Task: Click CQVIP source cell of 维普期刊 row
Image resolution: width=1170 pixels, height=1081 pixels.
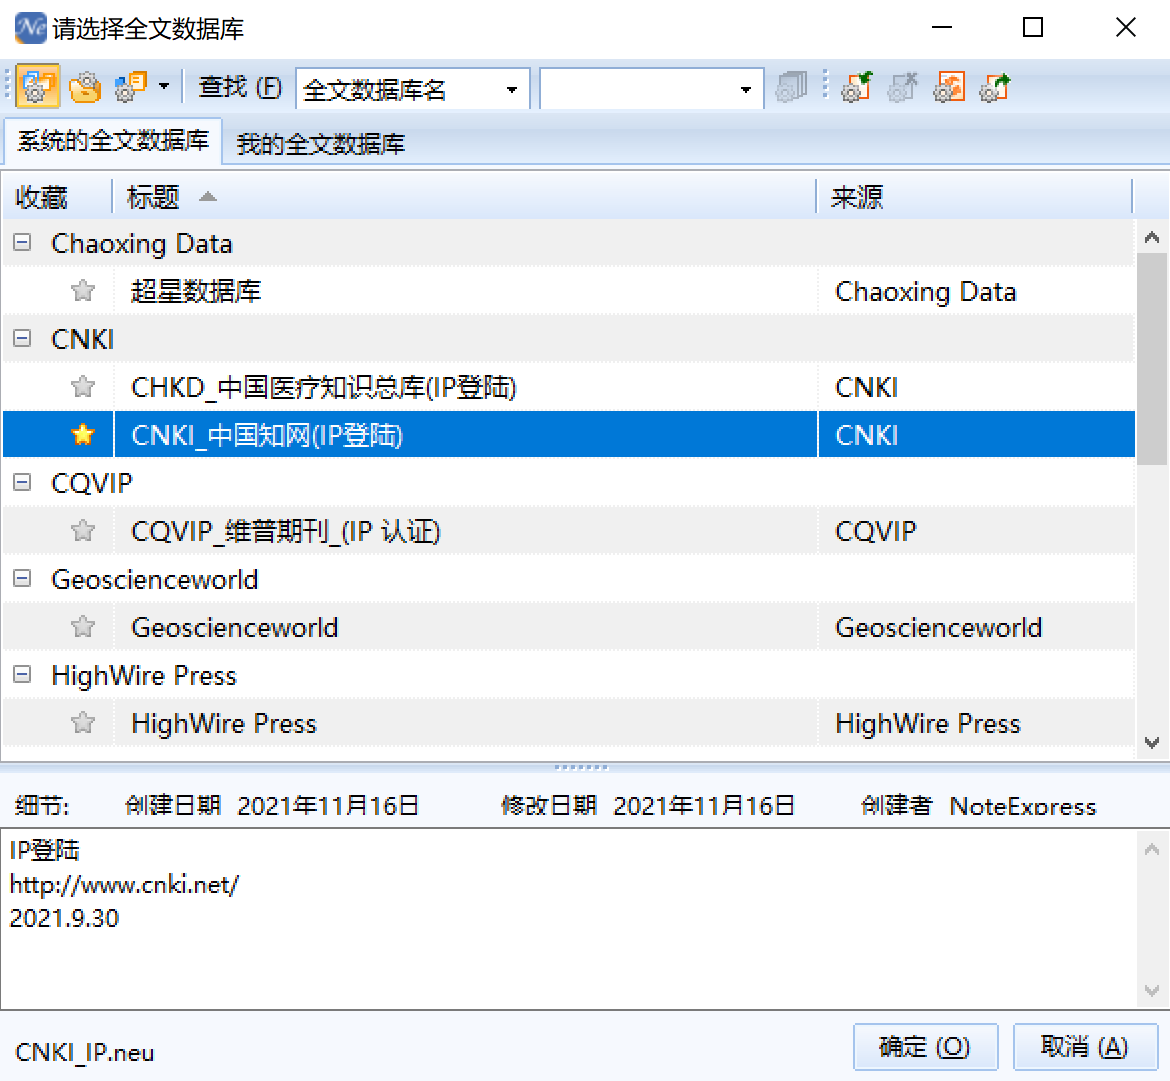Action: [x=875, y=531]
